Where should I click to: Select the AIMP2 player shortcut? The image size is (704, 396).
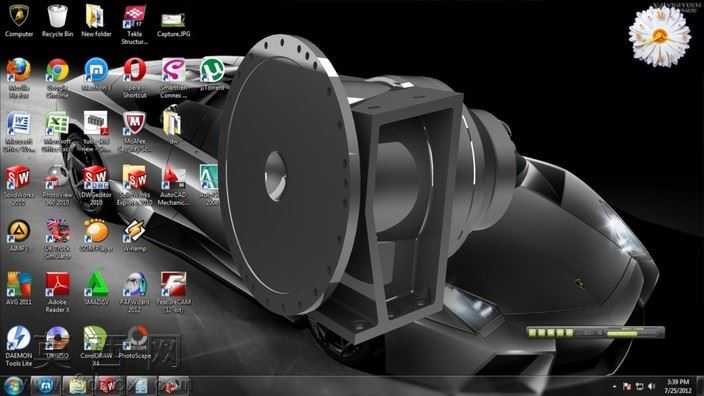(19, 236)
